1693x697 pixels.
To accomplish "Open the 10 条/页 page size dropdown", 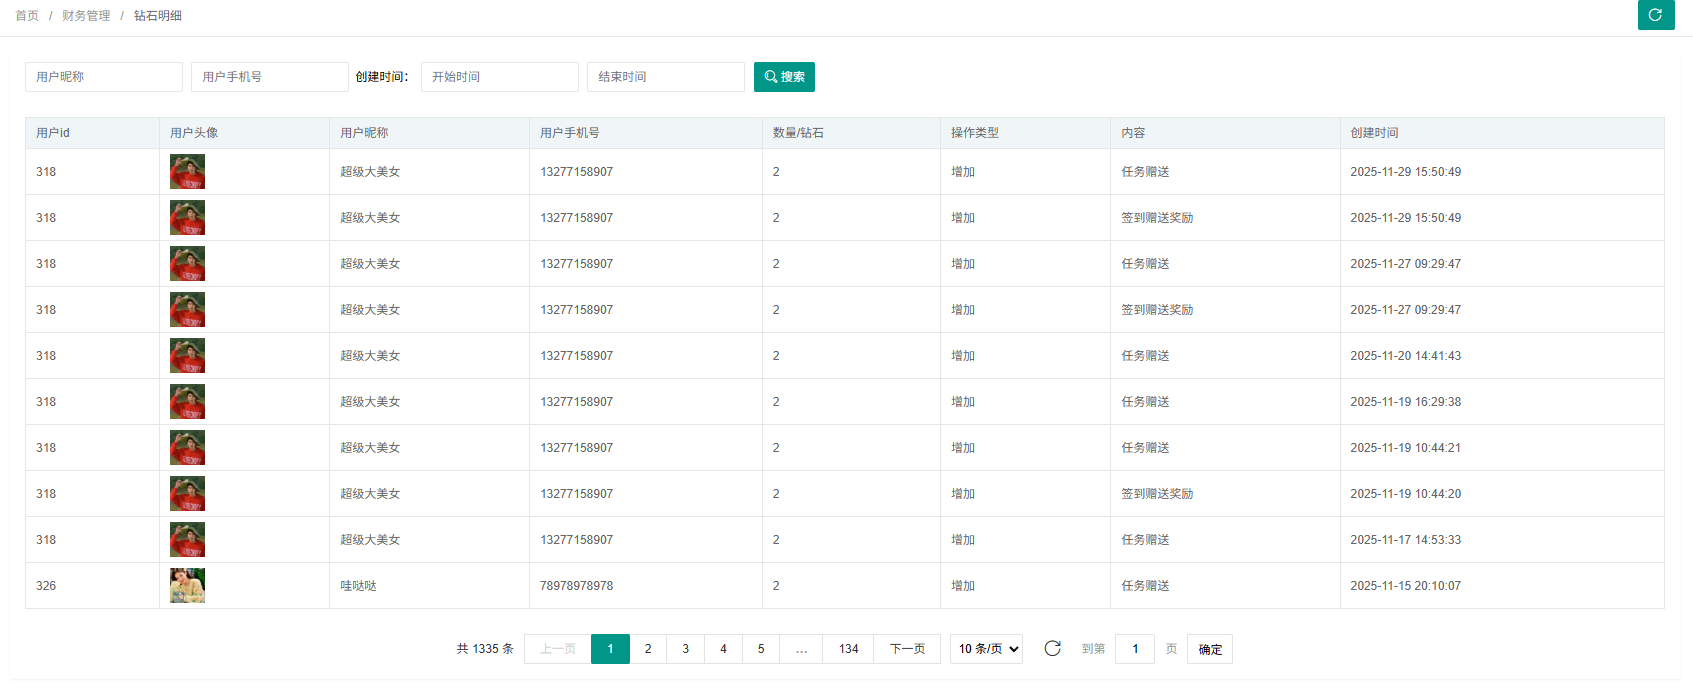I will [x=986, y=649].
